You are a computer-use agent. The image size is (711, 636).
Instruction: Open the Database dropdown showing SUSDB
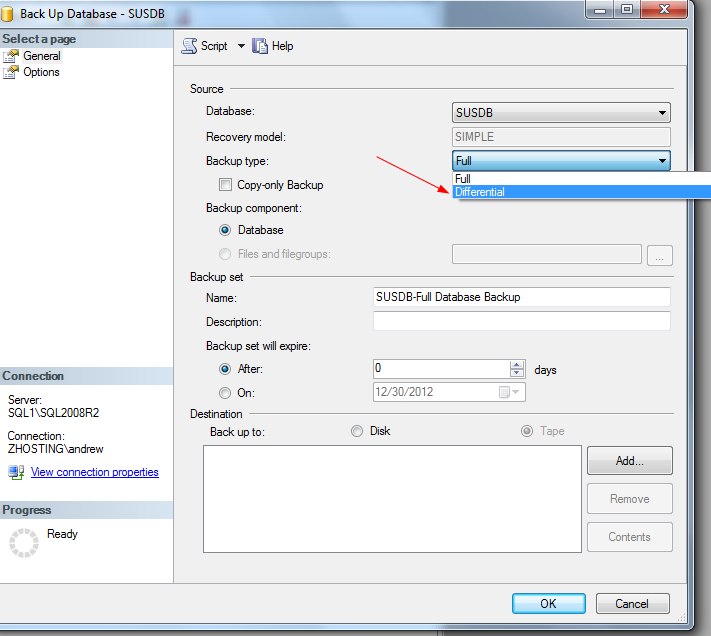[x=561, y=112]
